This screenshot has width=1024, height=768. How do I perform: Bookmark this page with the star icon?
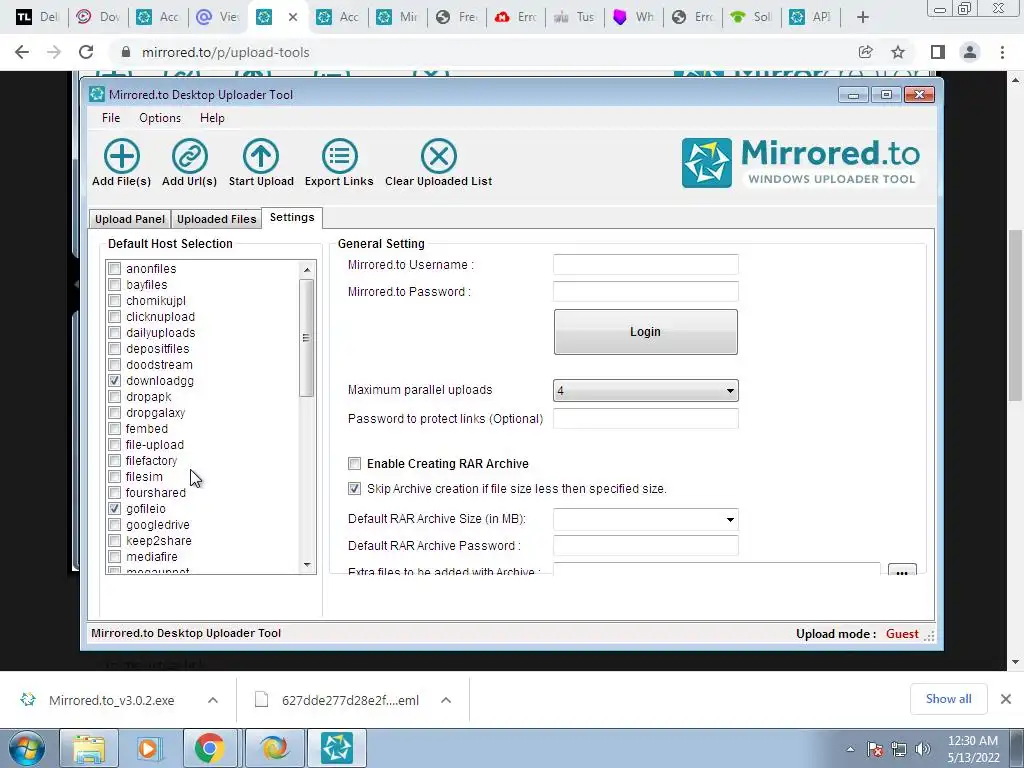click(898, 52)
